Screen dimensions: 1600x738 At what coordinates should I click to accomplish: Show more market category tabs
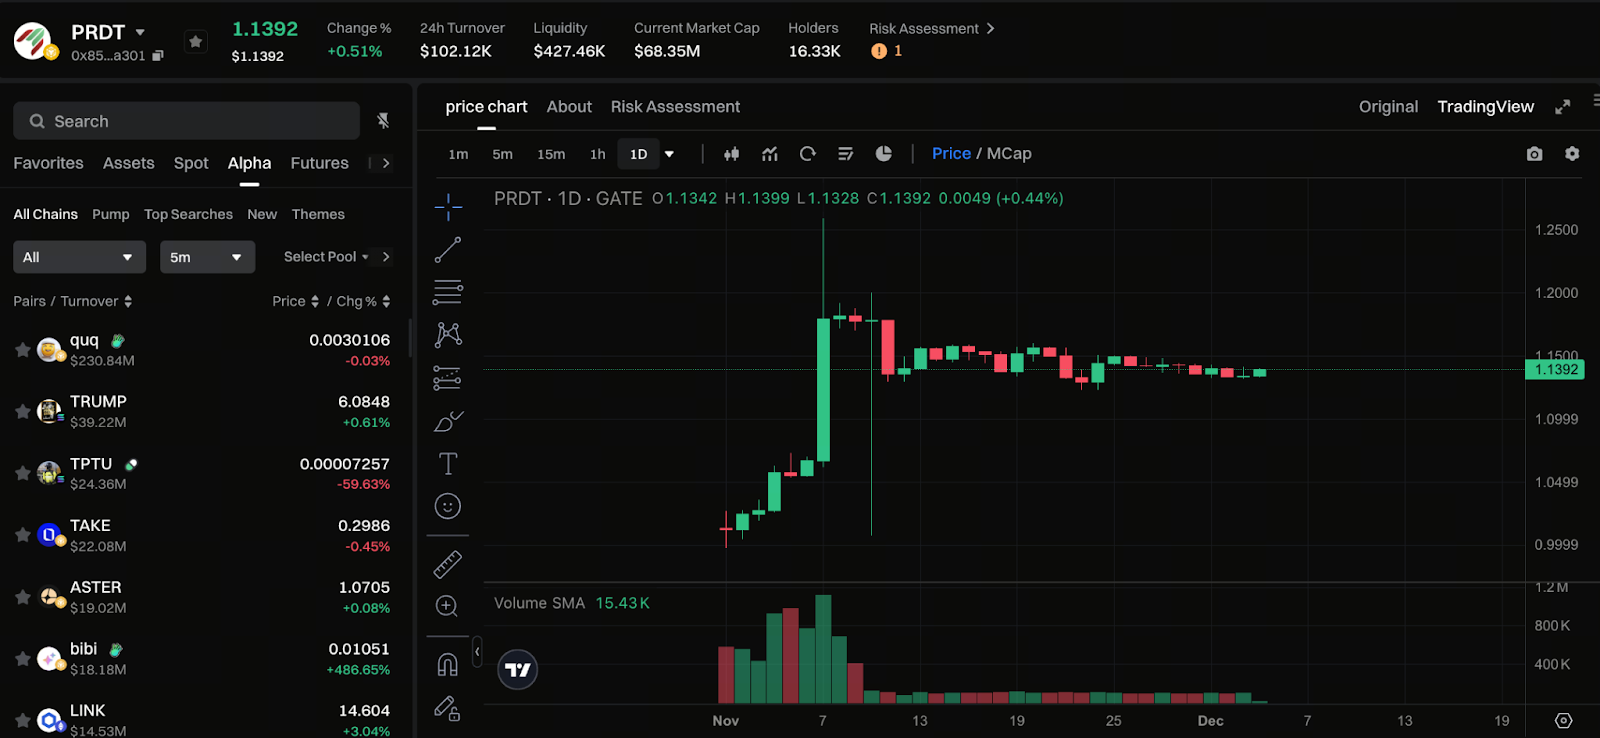[385, 163]
